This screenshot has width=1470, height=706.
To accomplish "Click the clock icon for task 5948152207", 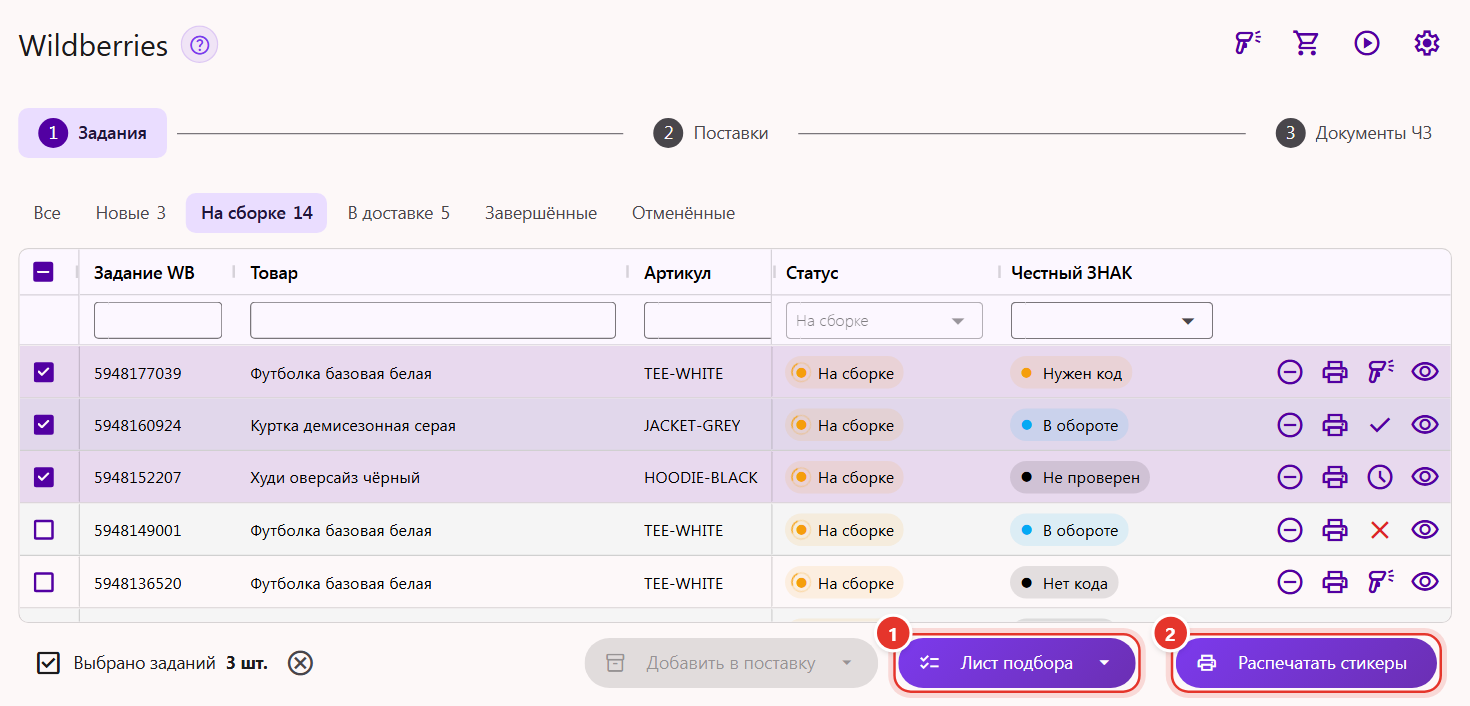I will [1380, 477].
